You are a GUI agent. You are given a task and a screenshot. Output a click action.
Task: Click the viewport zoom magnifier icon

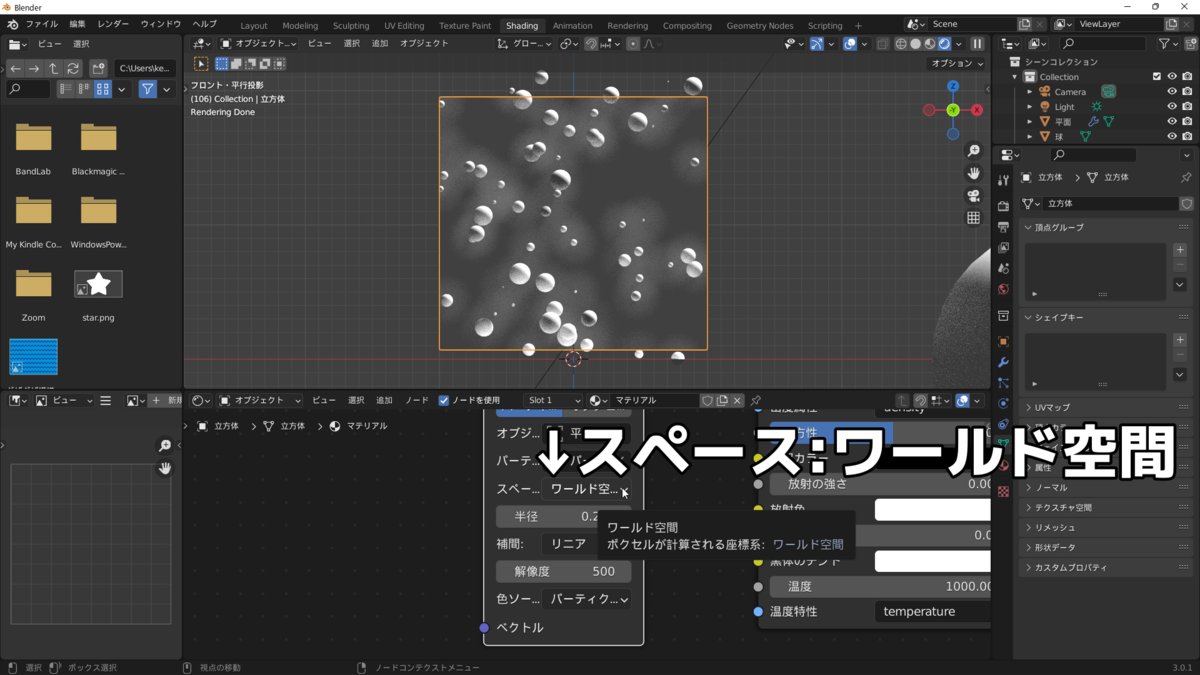[973, 151]
